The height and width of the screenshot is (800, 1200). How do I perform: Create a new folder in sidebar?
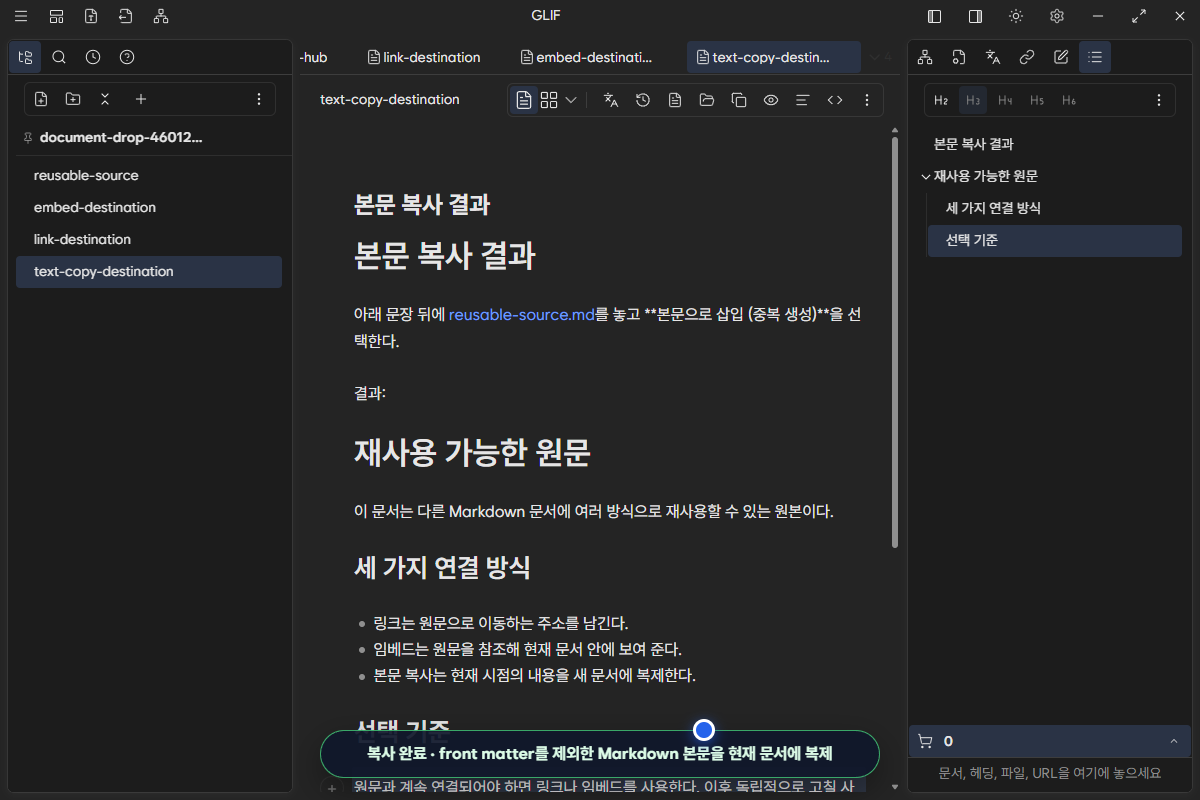[73, 99]
